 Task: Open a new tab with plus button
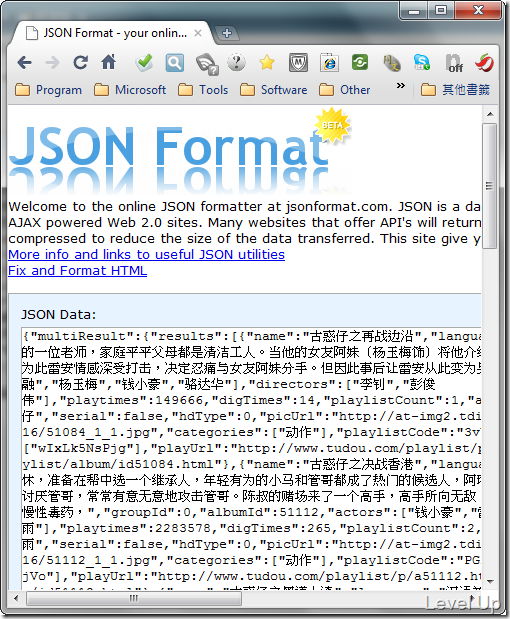(227, 33)
